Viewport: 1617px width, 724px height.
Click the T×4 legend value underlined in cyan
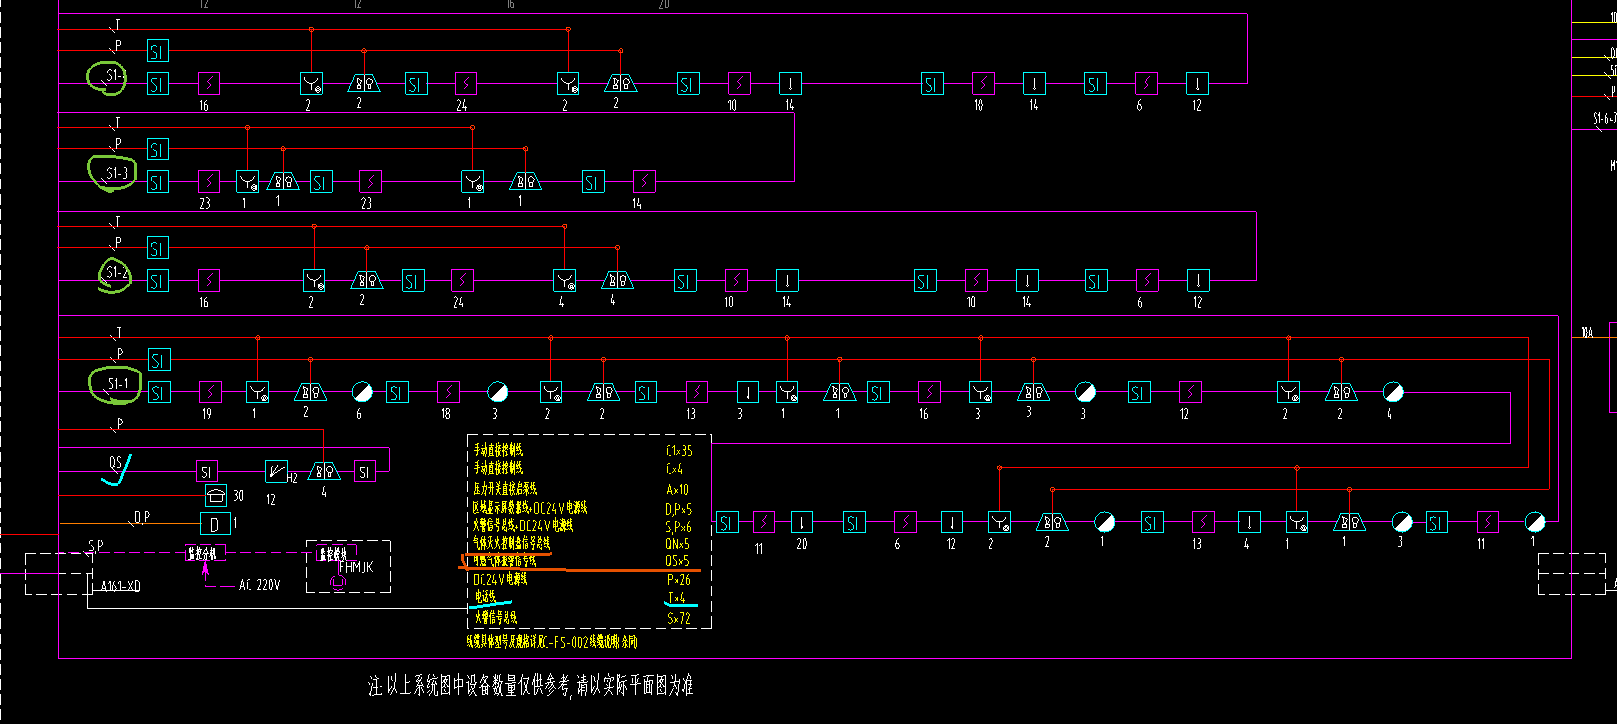point(676,598)
